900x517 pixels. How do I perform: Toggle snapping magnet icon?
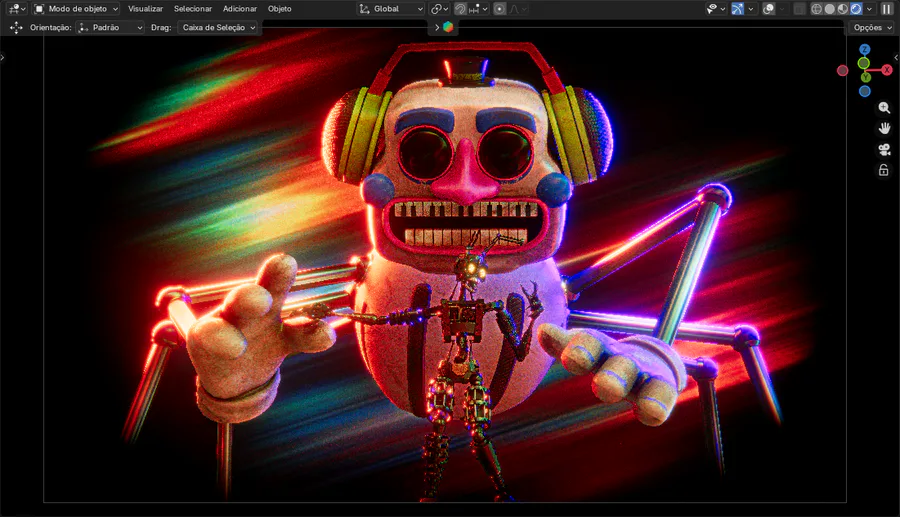tap(460, 9)
